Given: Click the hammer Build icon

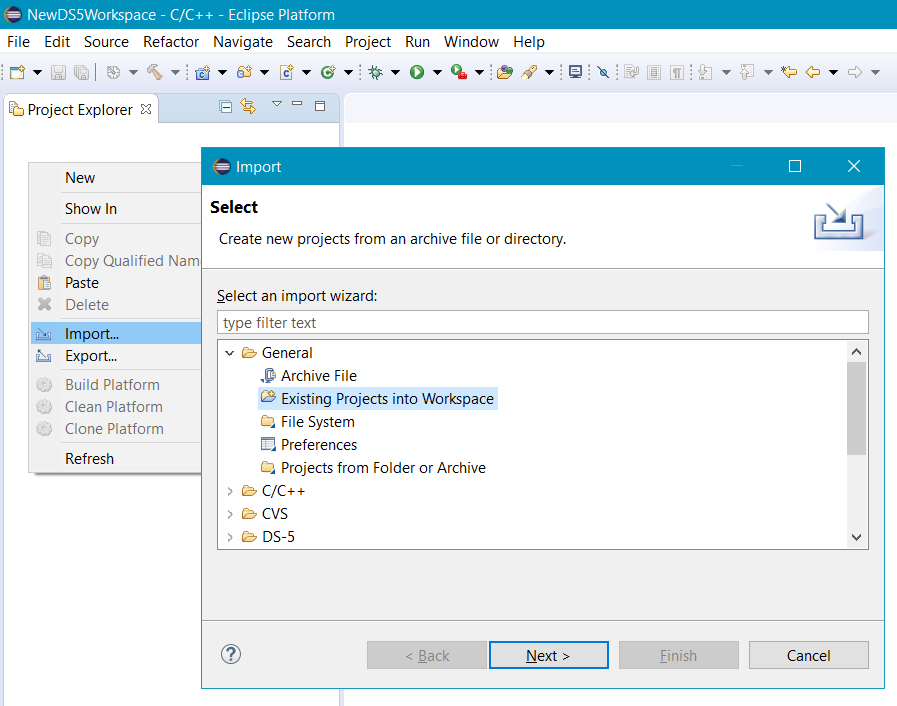Looking at the screenshot, I should click(x=154, y=72).
